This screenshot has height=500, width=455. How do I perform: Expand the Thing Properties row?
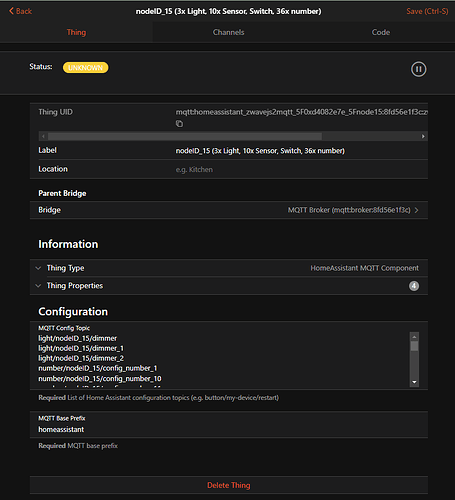[229, 286]
